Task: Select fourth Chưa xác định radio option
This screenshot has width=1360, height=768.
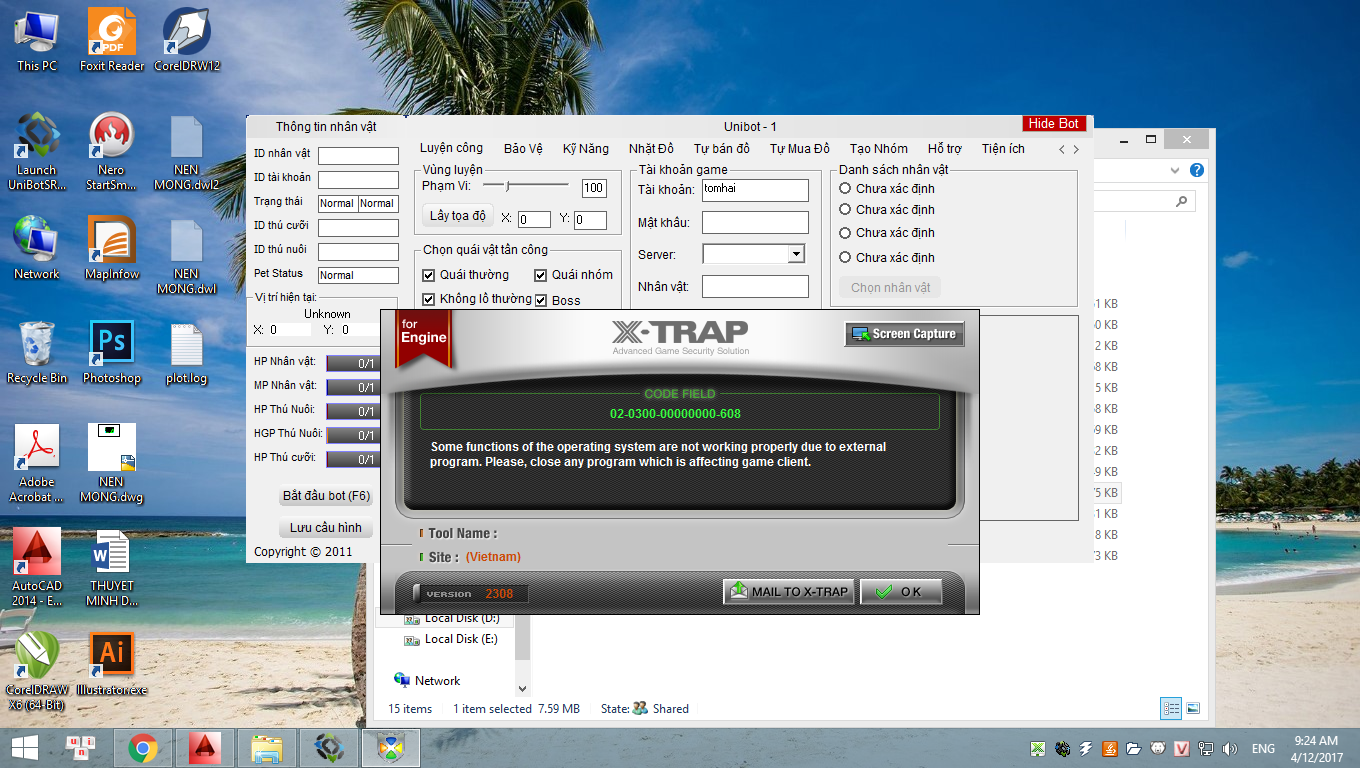Action: pyautogui.click(x=845, y=257)
